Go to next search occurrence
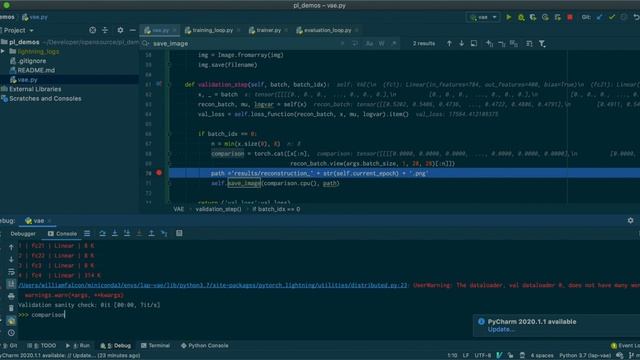This screenshot has height=360, width=640. pyautogui.click(x=461, y=43)
